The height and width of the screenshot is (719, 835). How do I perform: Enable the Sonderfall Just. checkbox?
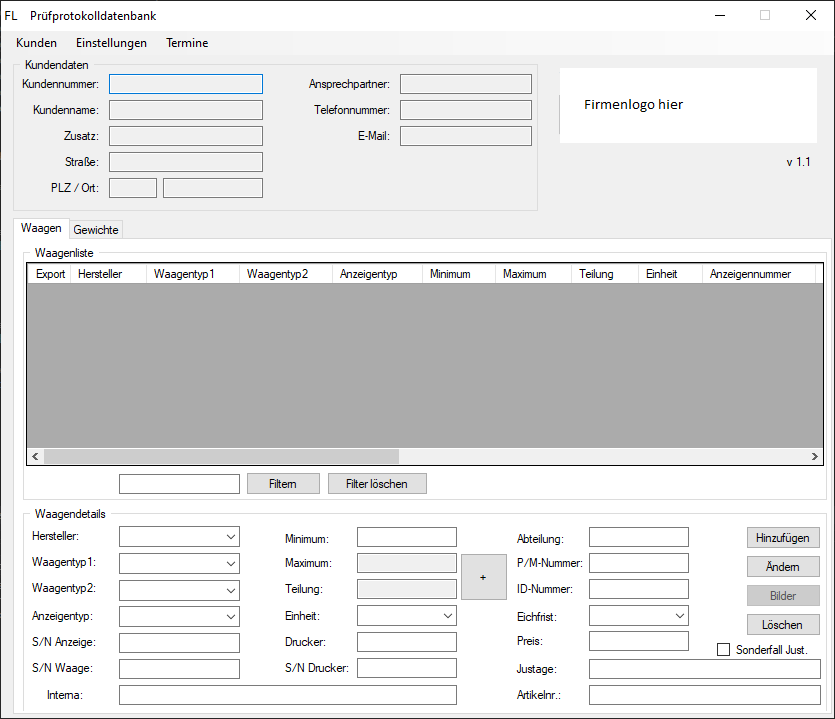[x=724, y=650]
